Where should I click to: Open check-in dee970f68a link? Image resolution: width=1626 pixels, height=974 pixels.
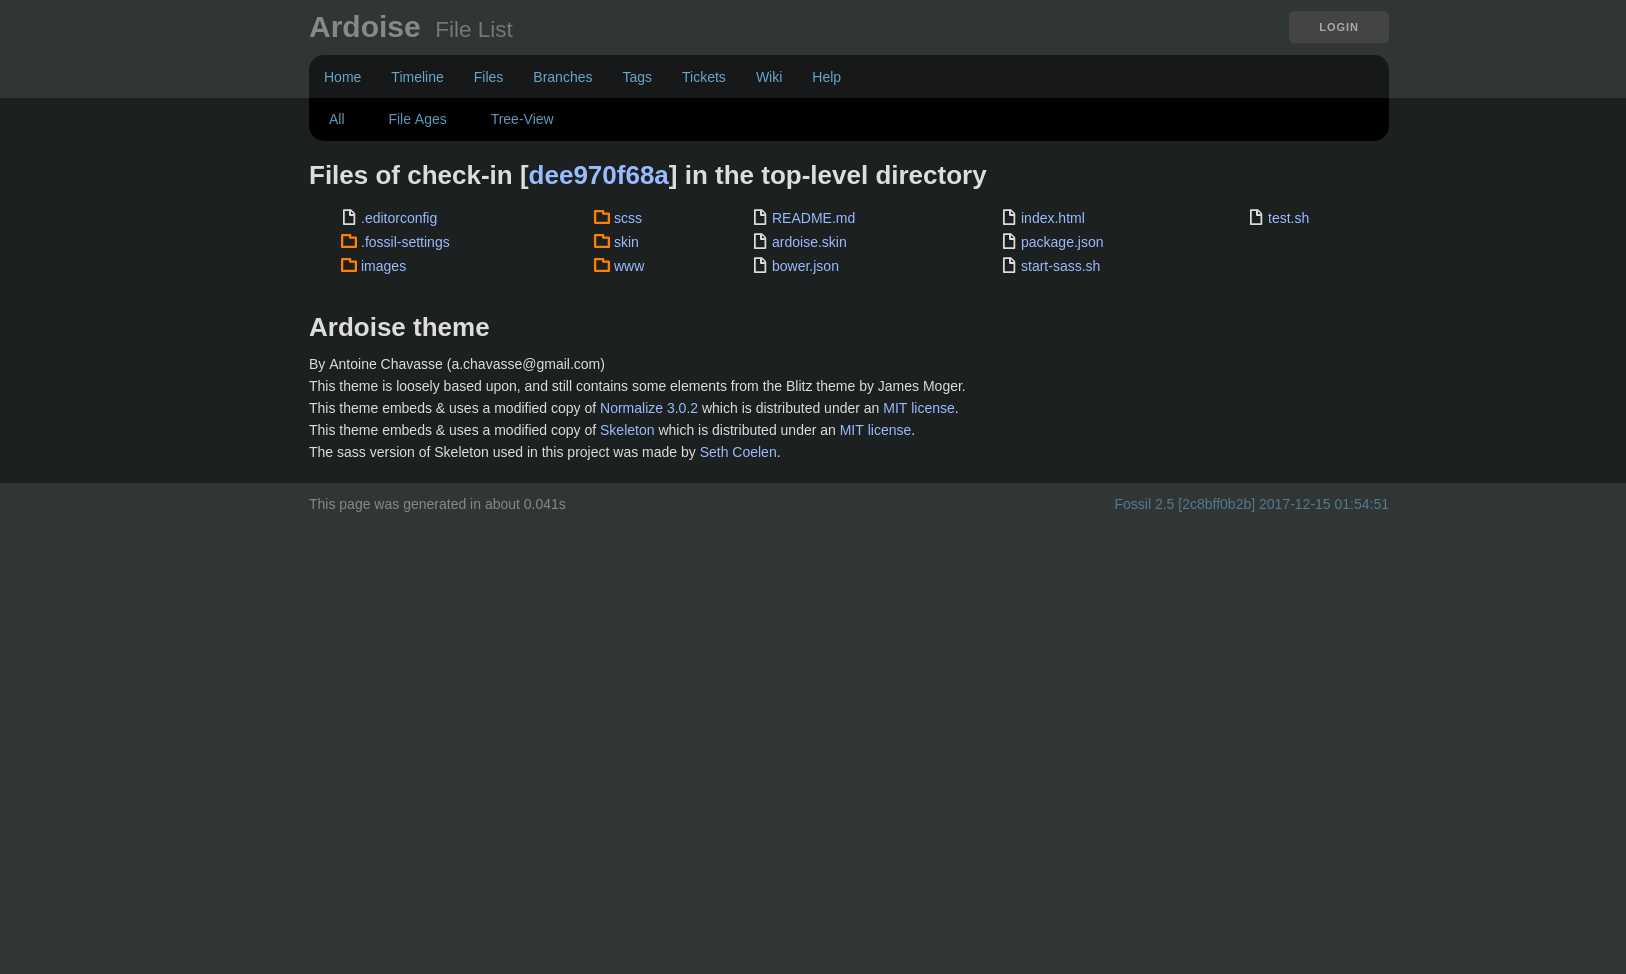[x=598, y=175]
